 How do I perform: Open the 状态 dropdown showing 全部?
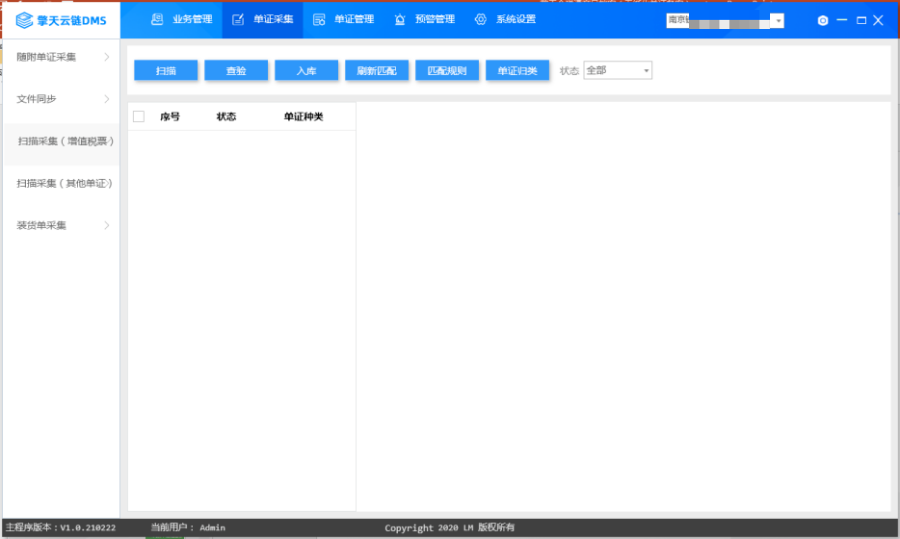(618, 70)
